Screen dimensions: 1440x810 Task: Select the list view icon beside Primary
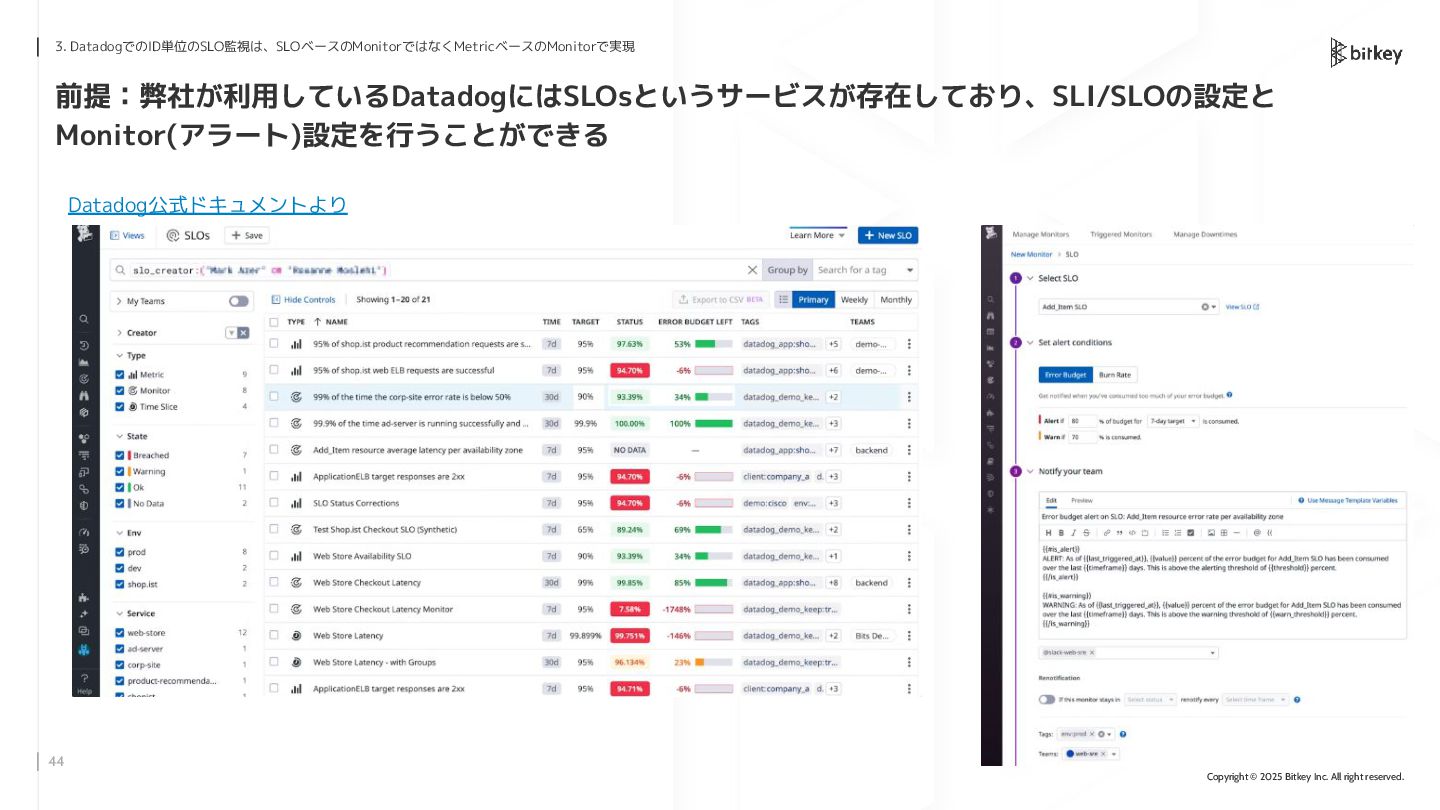point(783,299)
